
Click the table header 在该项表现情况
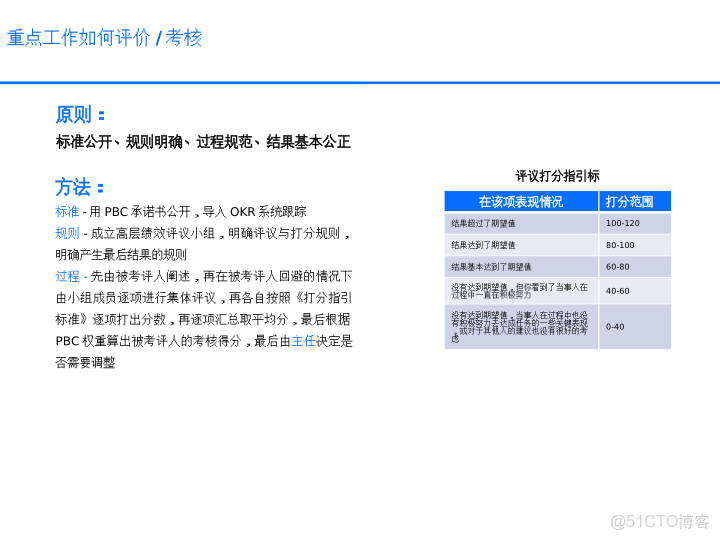pyautogui.click(x=521, y=201)
